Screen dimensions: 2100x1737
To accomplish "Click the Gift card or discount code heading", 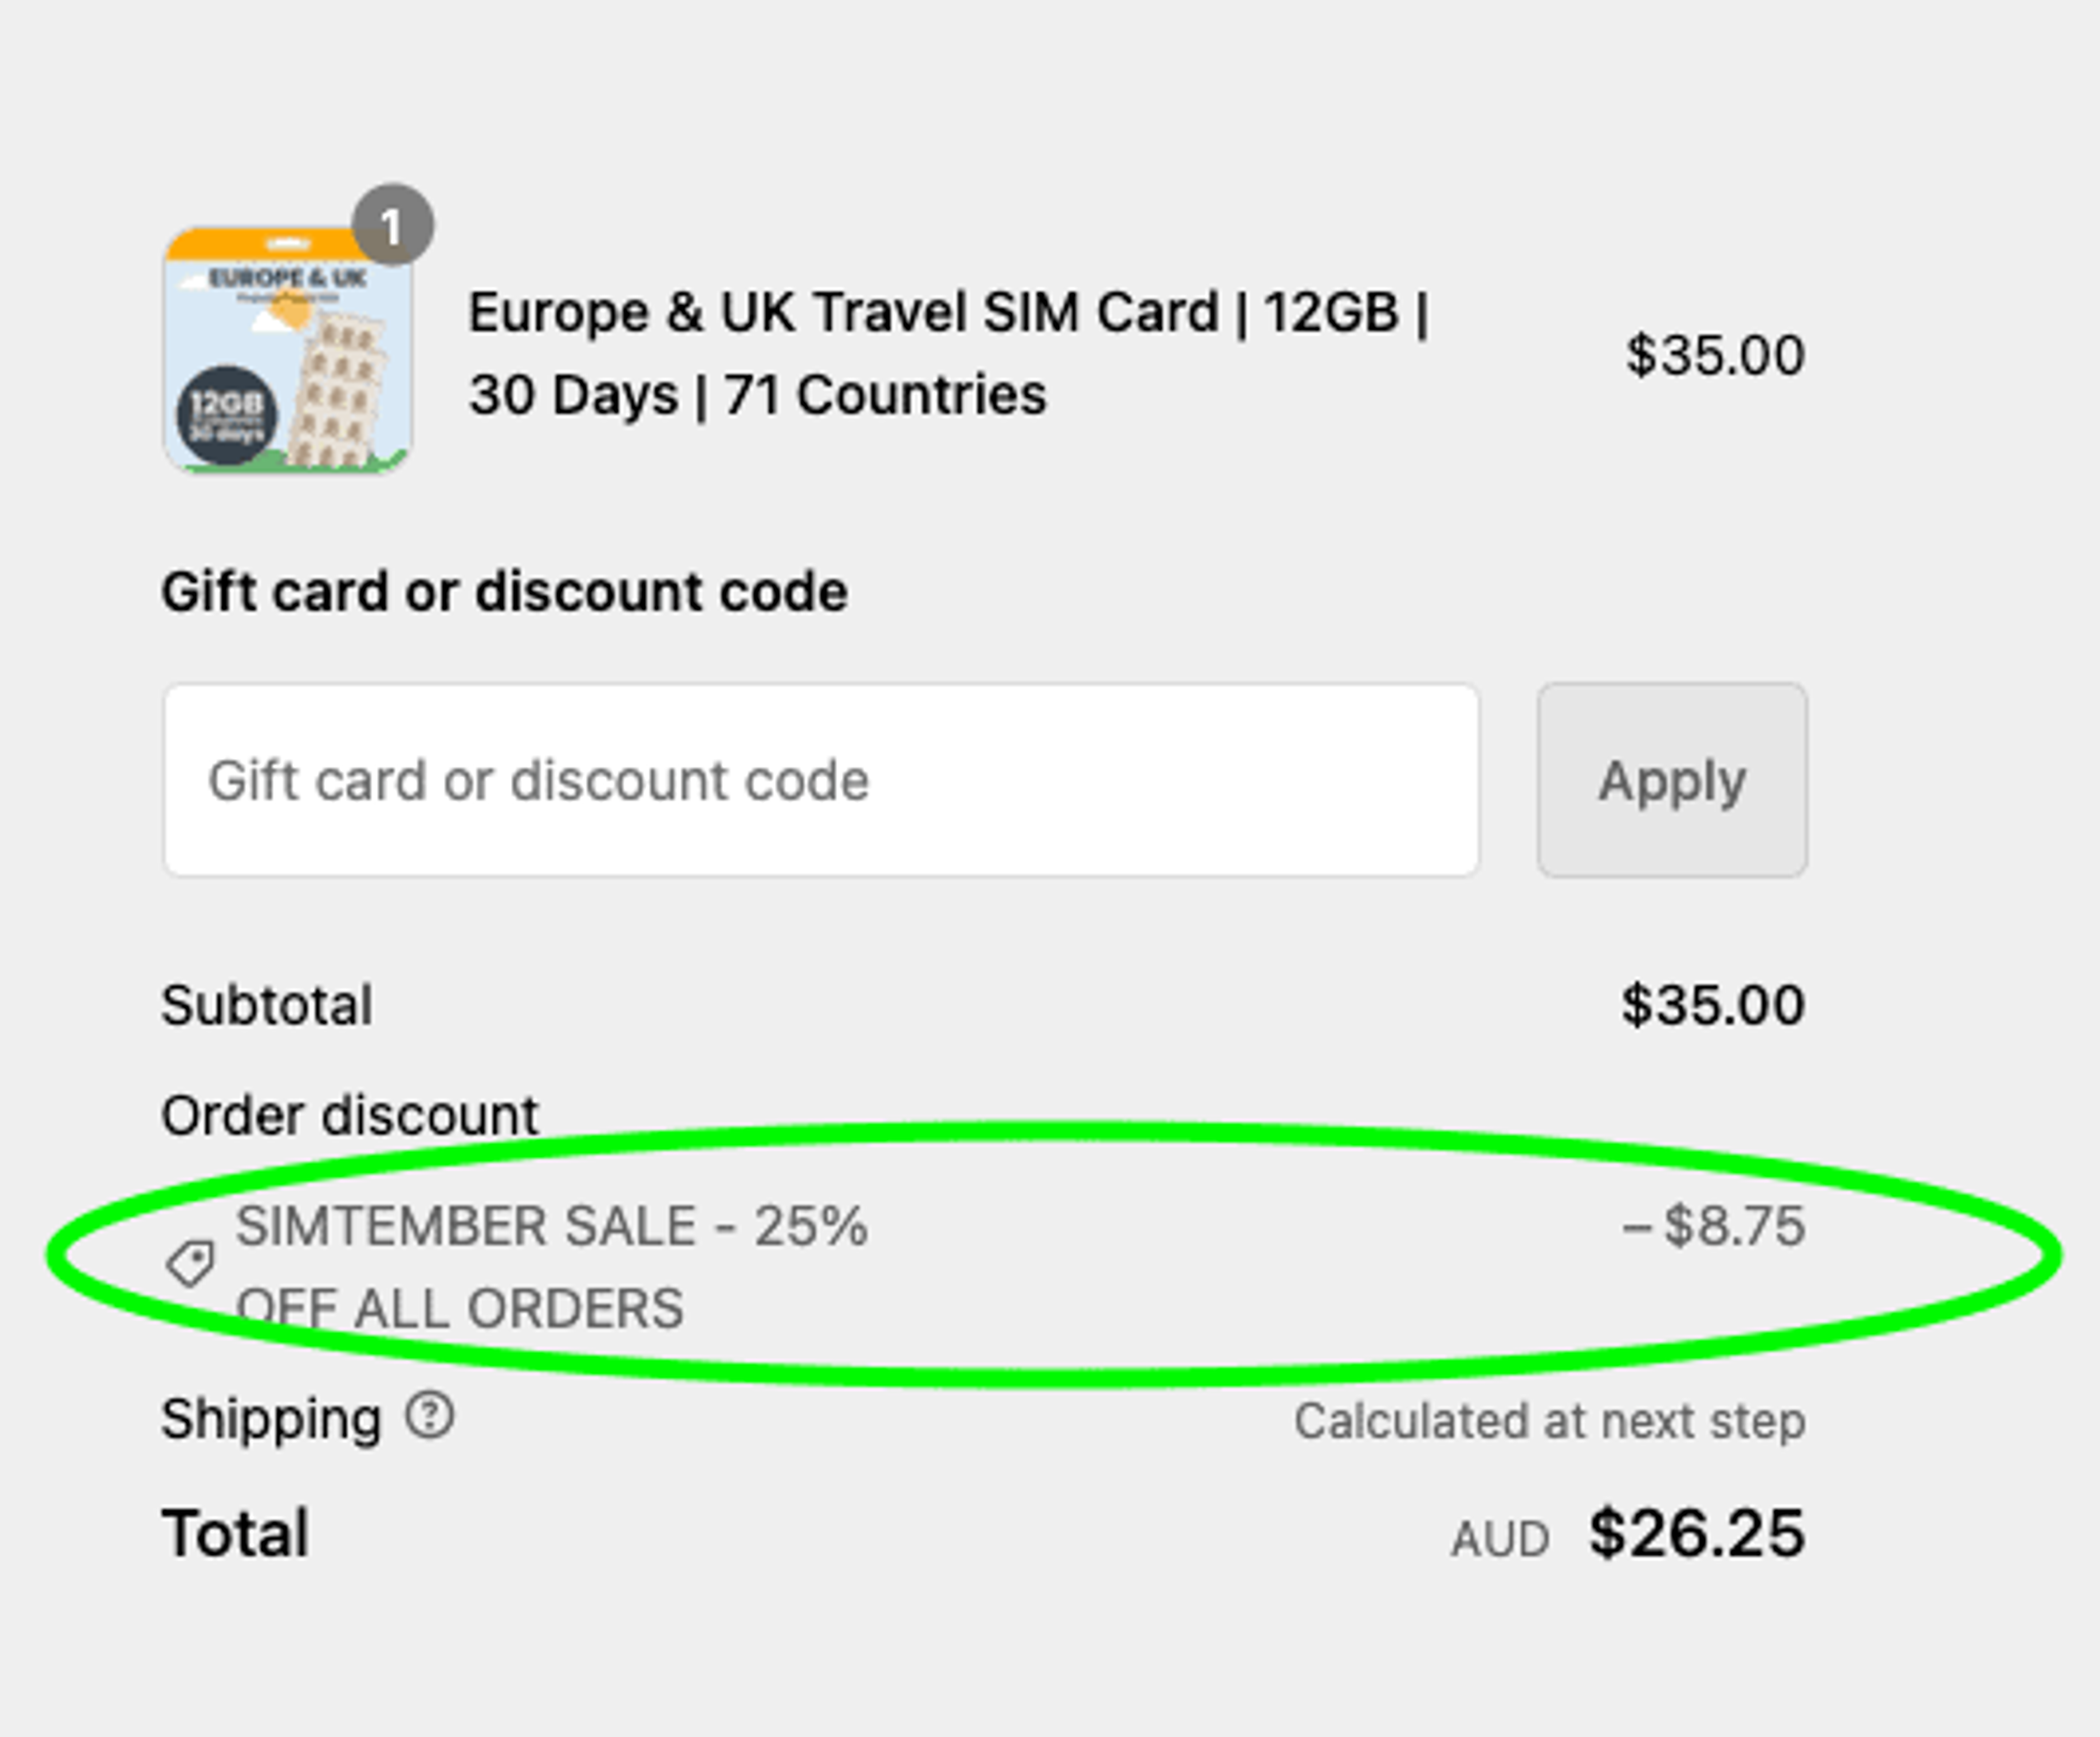I will click(505, 592).
